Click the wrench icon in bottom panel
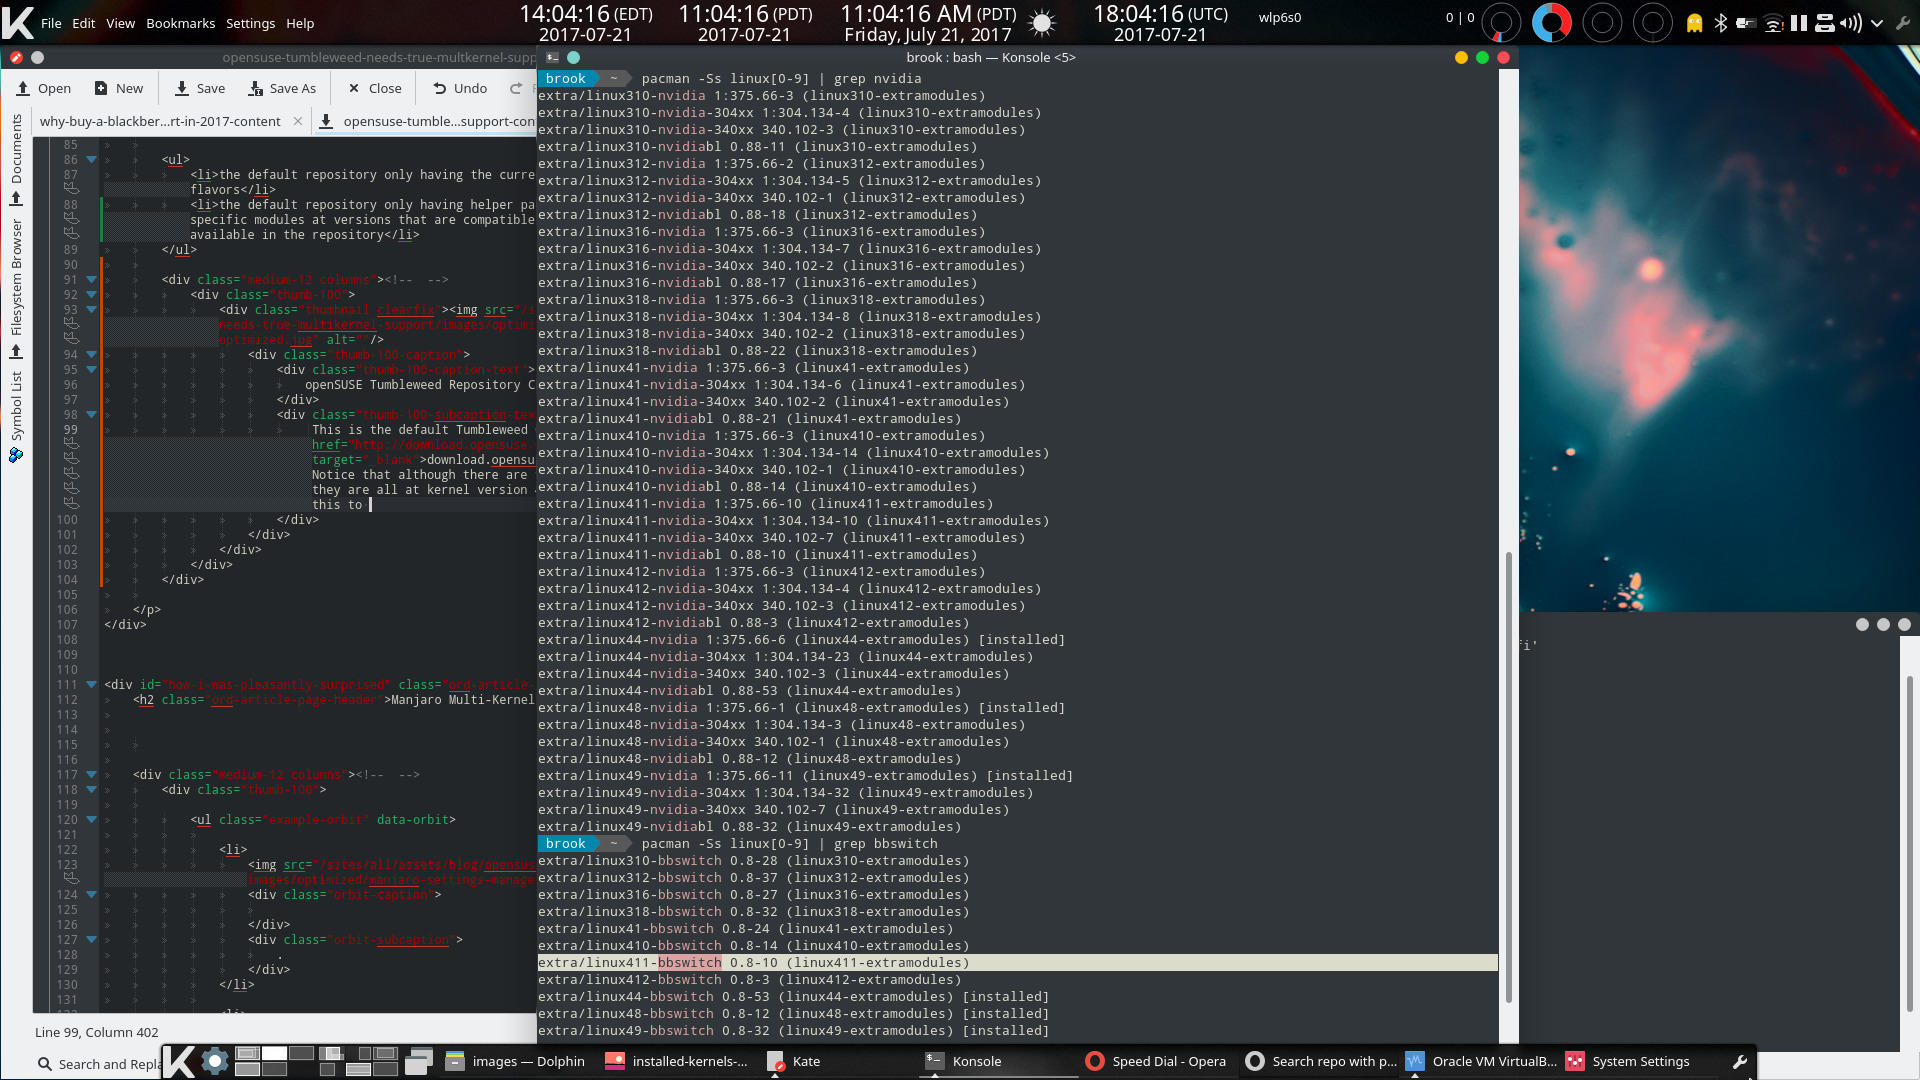 [1739, 1062]
